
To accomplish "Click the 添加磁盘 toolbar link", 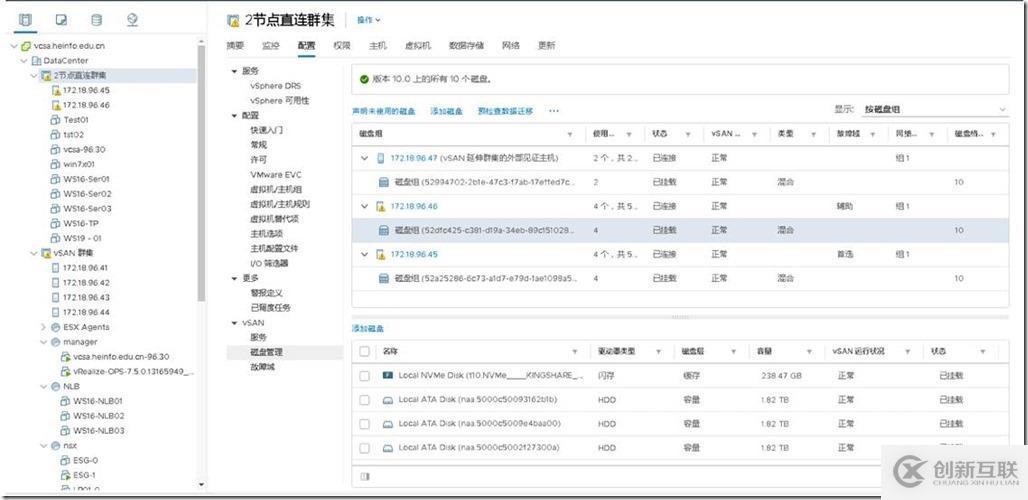I will [x=446, y=111].
